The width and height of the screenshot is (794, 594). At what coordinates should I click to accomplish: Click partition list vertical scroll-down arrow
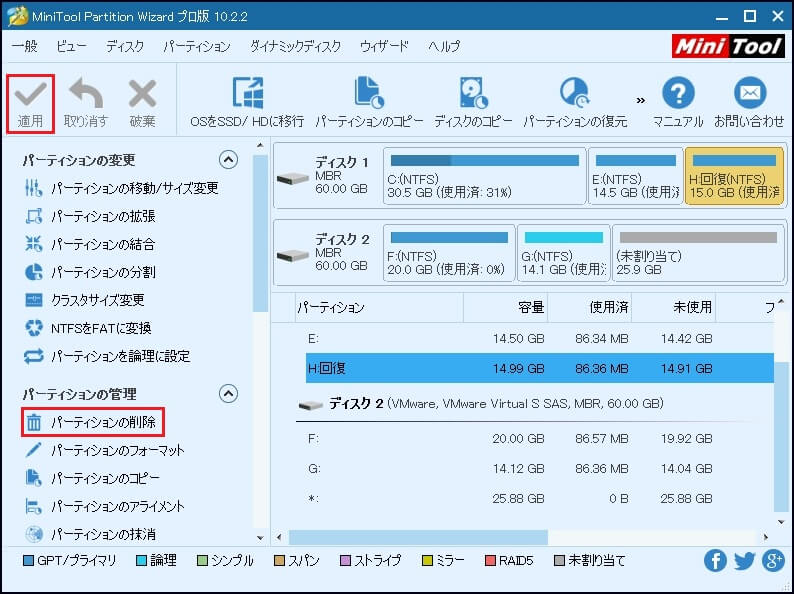[781, 522]
